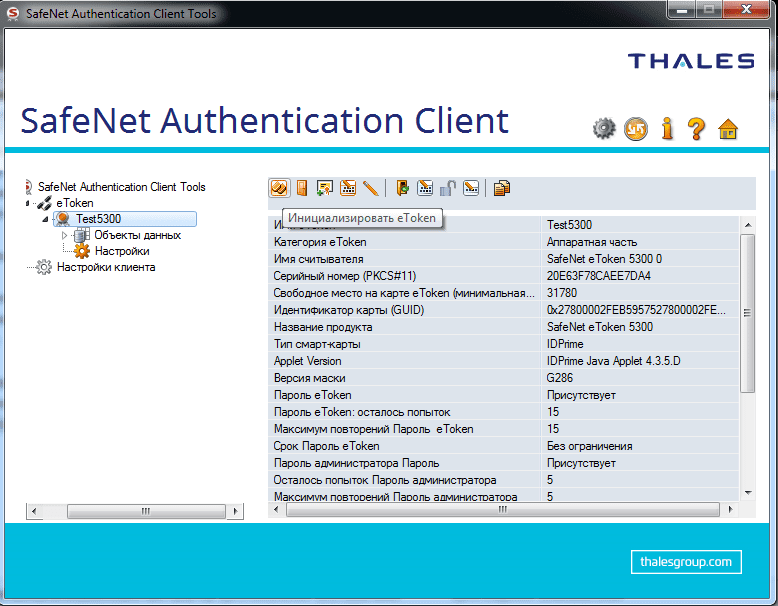Click the details table horizontal scrollbar thumb
This screenshot has height=606, width=778.
pos(503,509)
